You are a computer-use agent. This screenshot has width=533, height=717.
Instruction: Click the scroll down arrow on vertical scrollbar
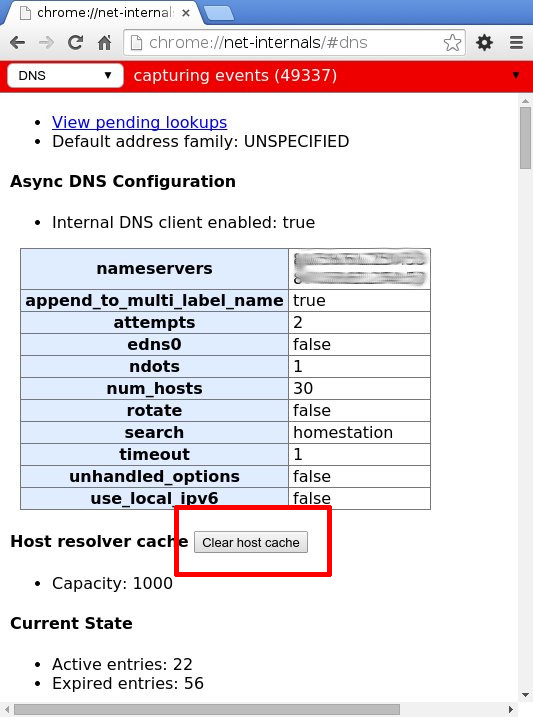(526, 696)
